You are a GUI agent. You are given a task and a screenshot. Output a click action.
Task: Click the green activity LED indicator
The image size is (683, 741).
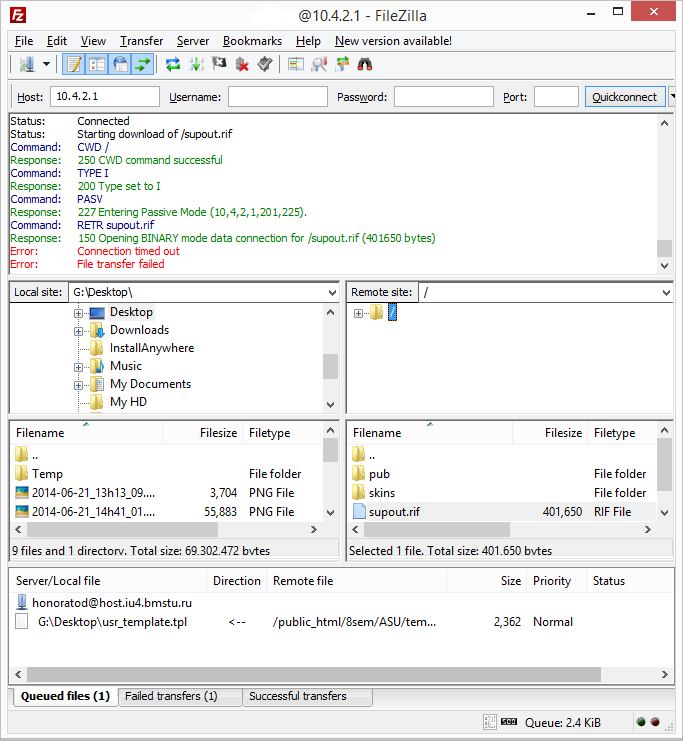[x=641, y=722]
